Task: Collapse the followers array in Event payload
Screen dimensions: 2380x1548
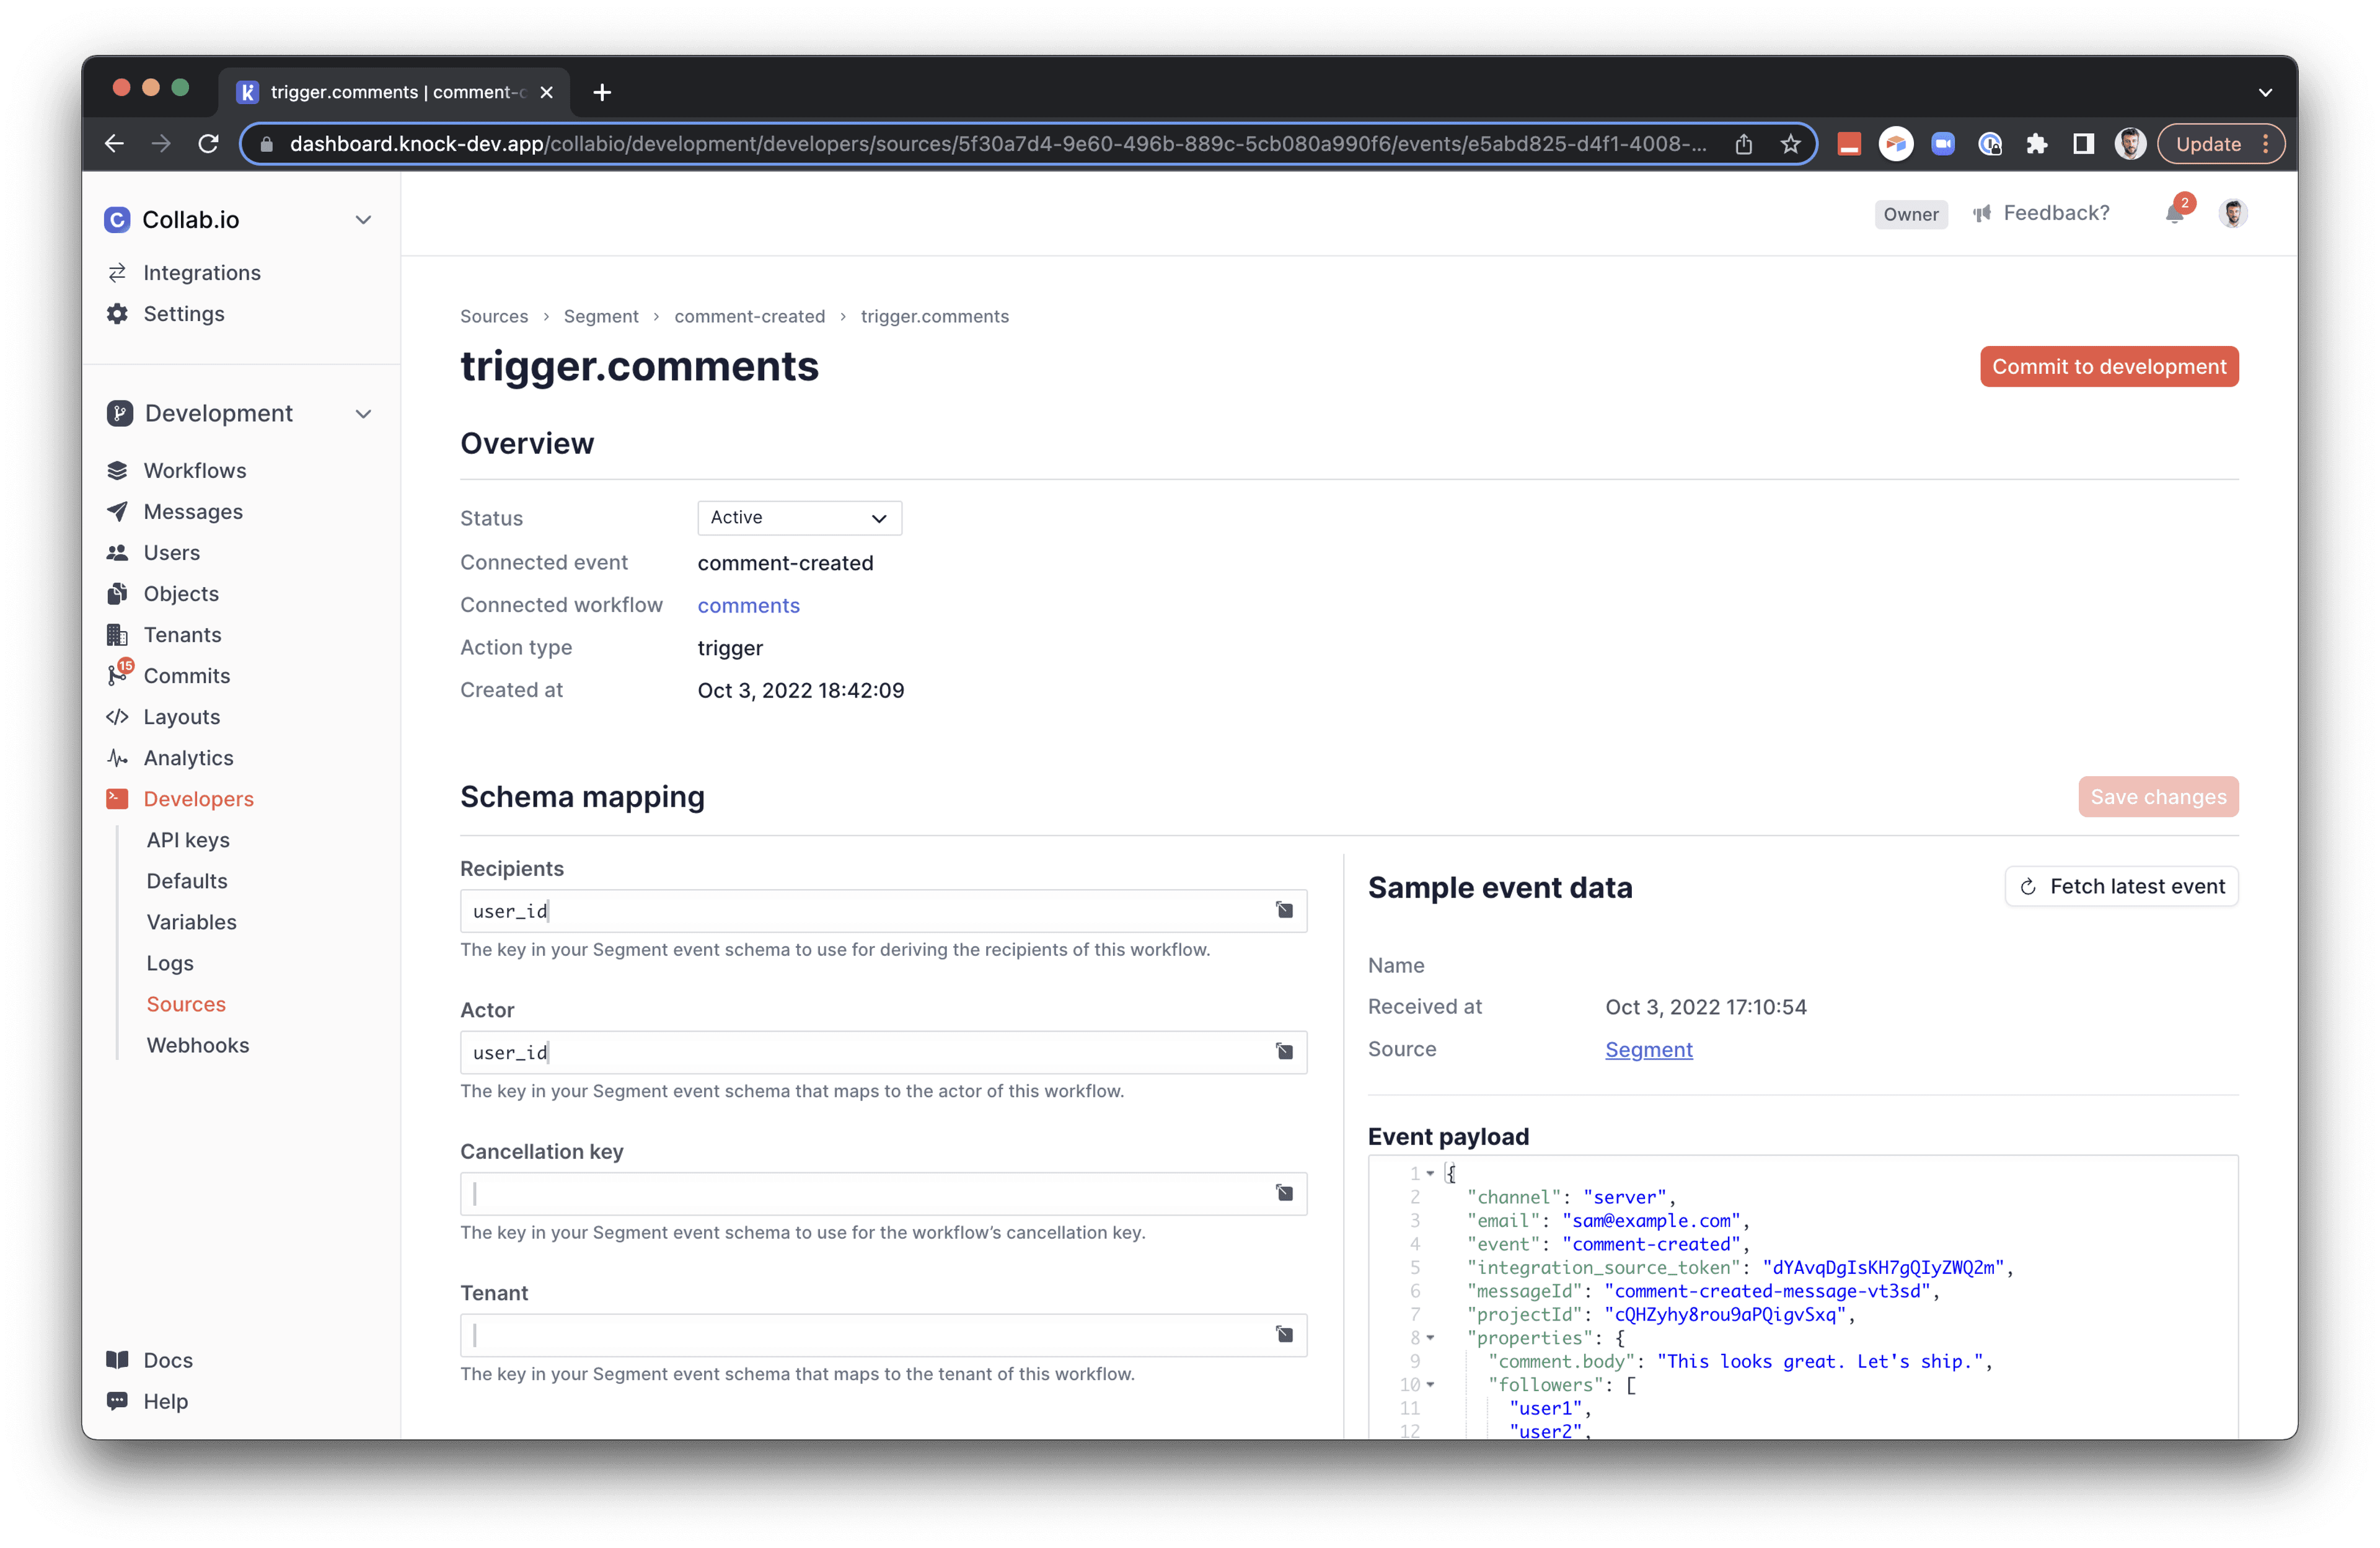Action: pyautogui.click(x=1430, y=1385)
